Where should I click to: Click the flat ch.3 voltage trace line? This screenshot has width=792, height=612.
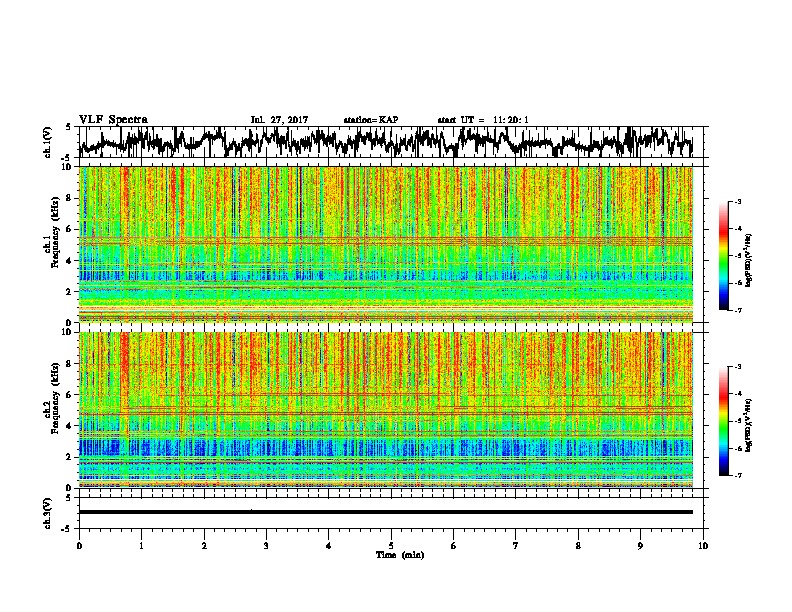(386, 512)
